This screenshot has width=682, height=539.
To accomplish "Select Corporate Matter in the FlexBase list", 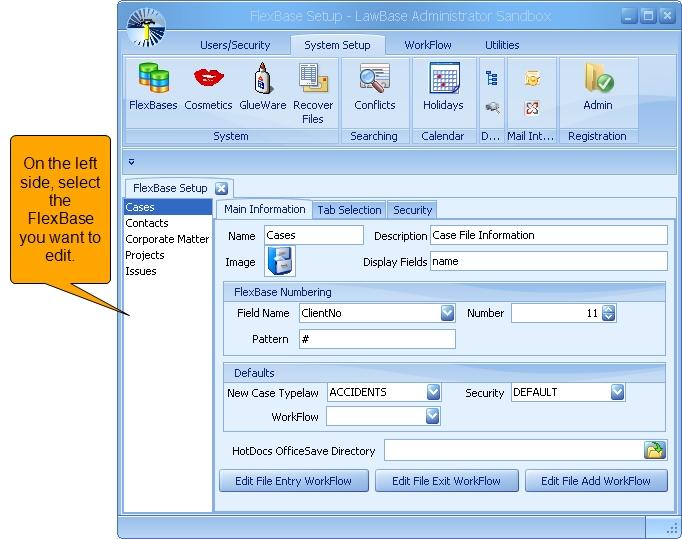I will [168, 239].
